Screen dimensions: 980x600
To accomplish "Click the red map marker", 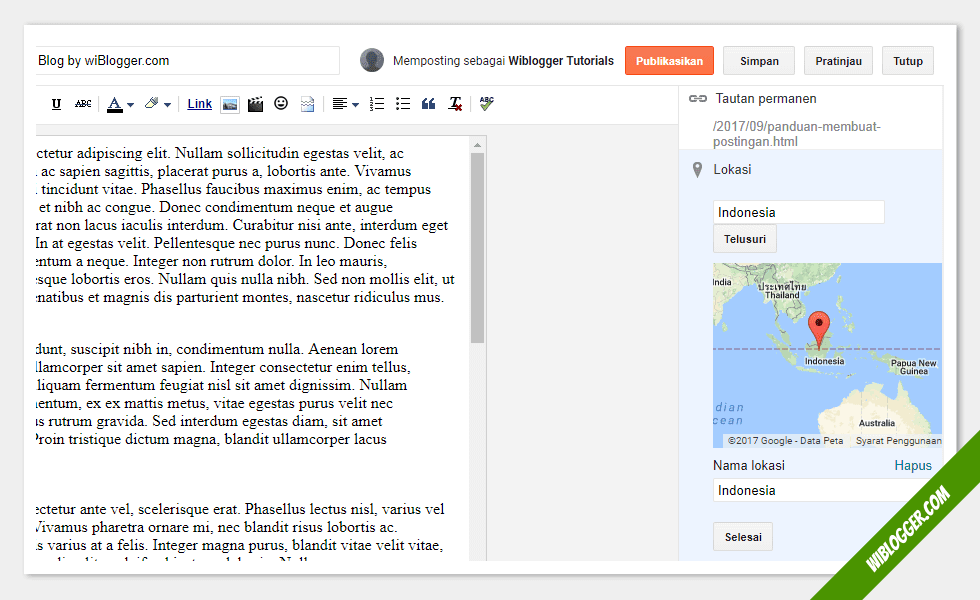I will coord(819,328).
